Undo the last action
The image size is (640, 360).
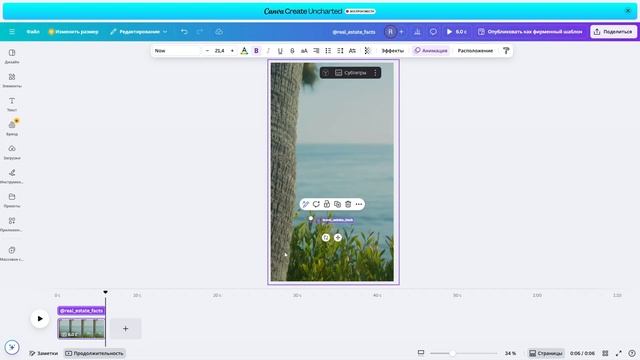pyautogui.click(x=184, y=32)
